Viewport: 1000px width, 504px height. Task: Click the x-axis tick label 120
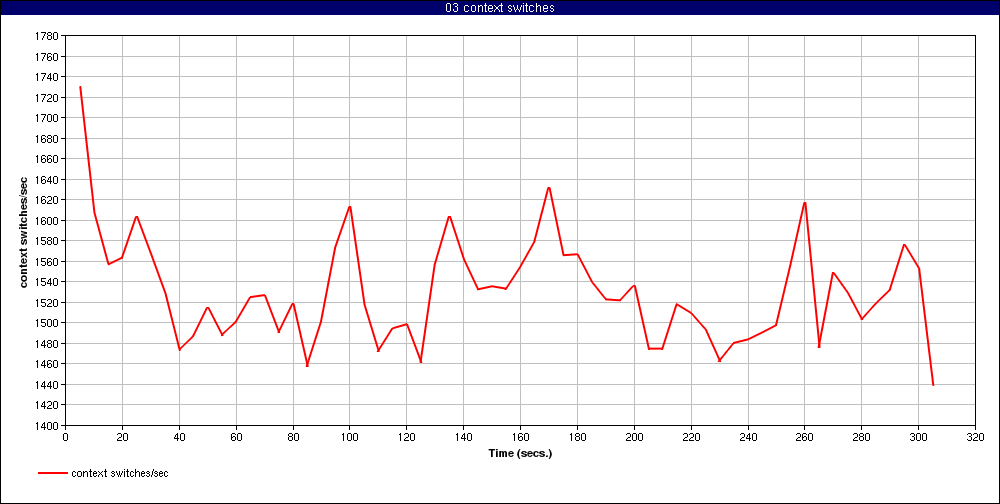(x=406, y=438)
